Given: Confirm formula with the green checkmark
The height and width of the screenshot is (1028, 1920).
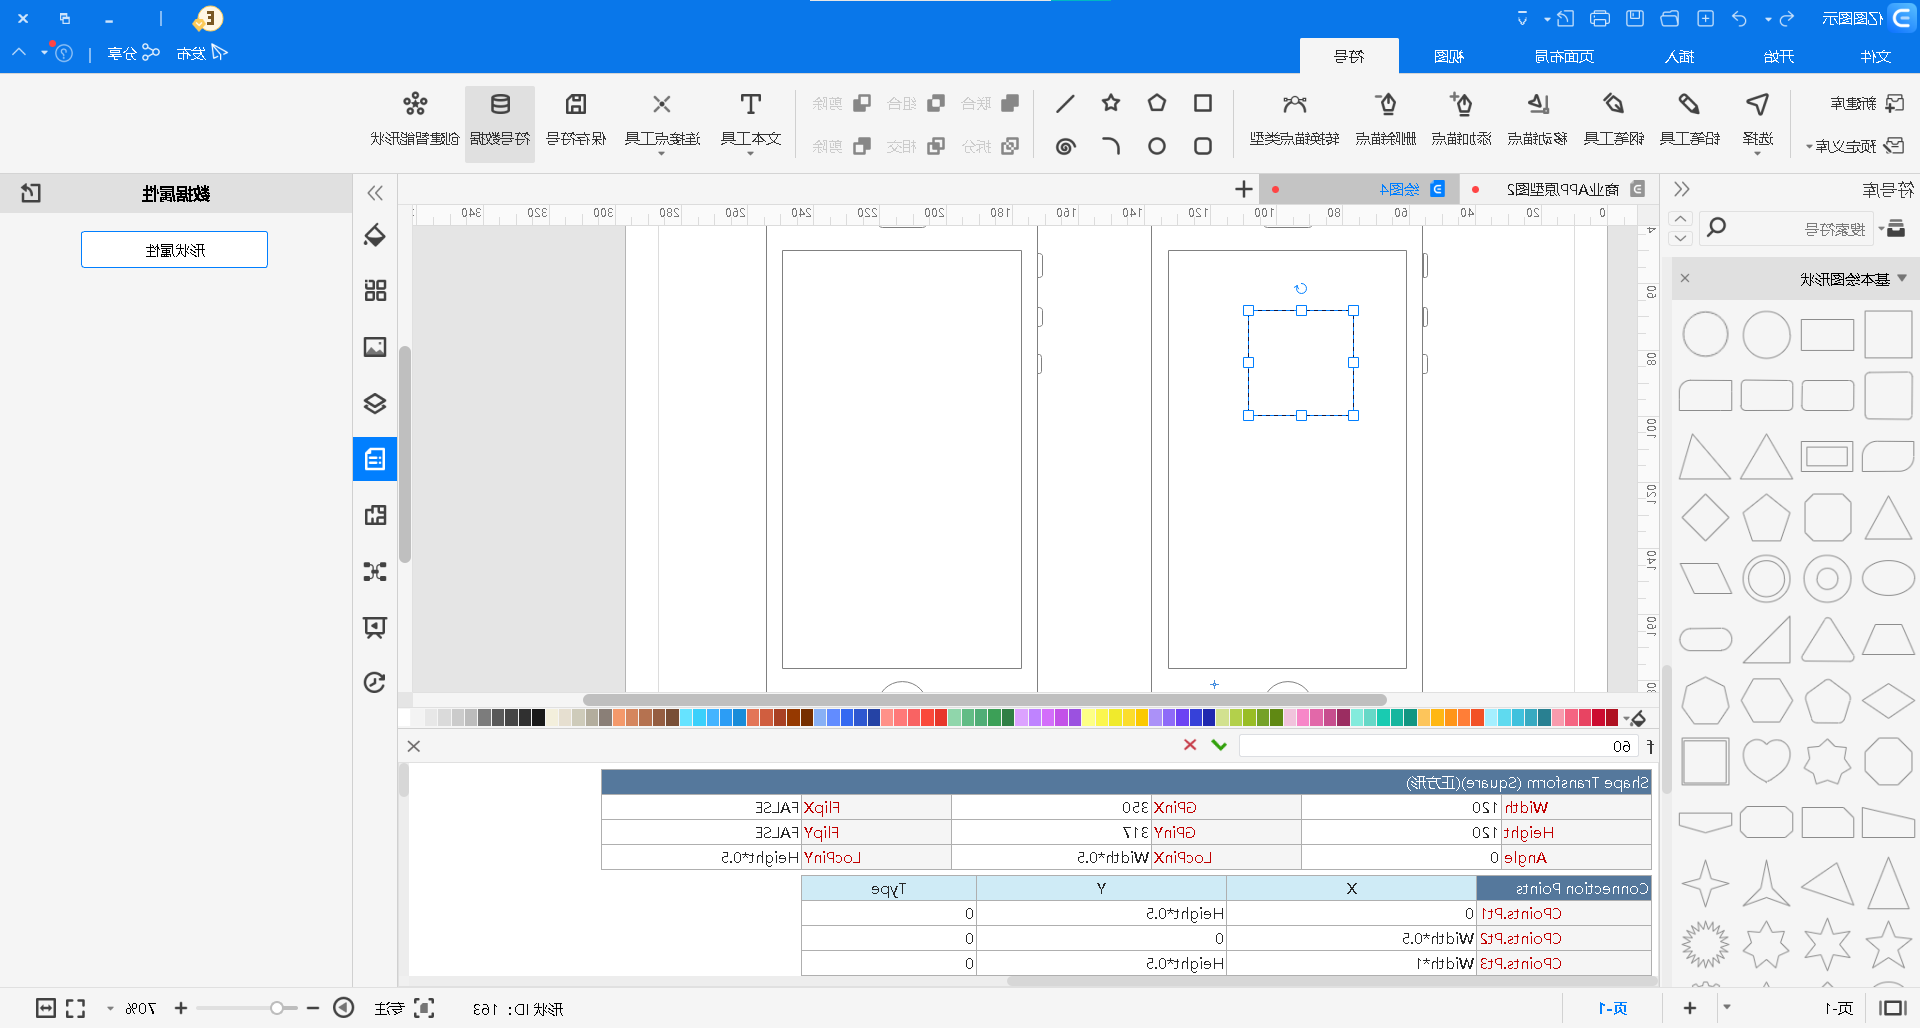Looking at the screenshot, I should pos(1219,745).
